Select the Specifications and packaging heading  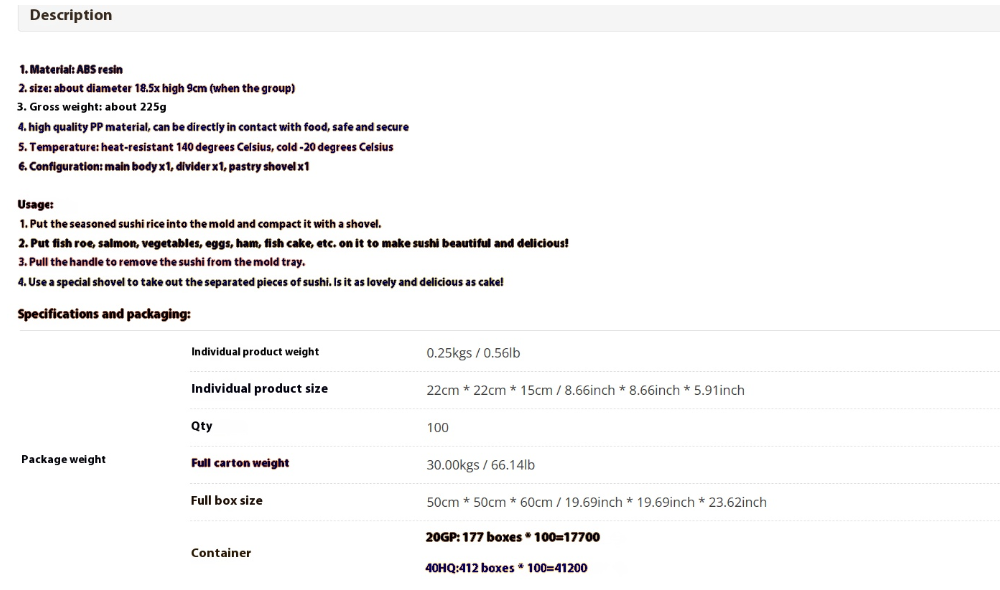[104, 314]
